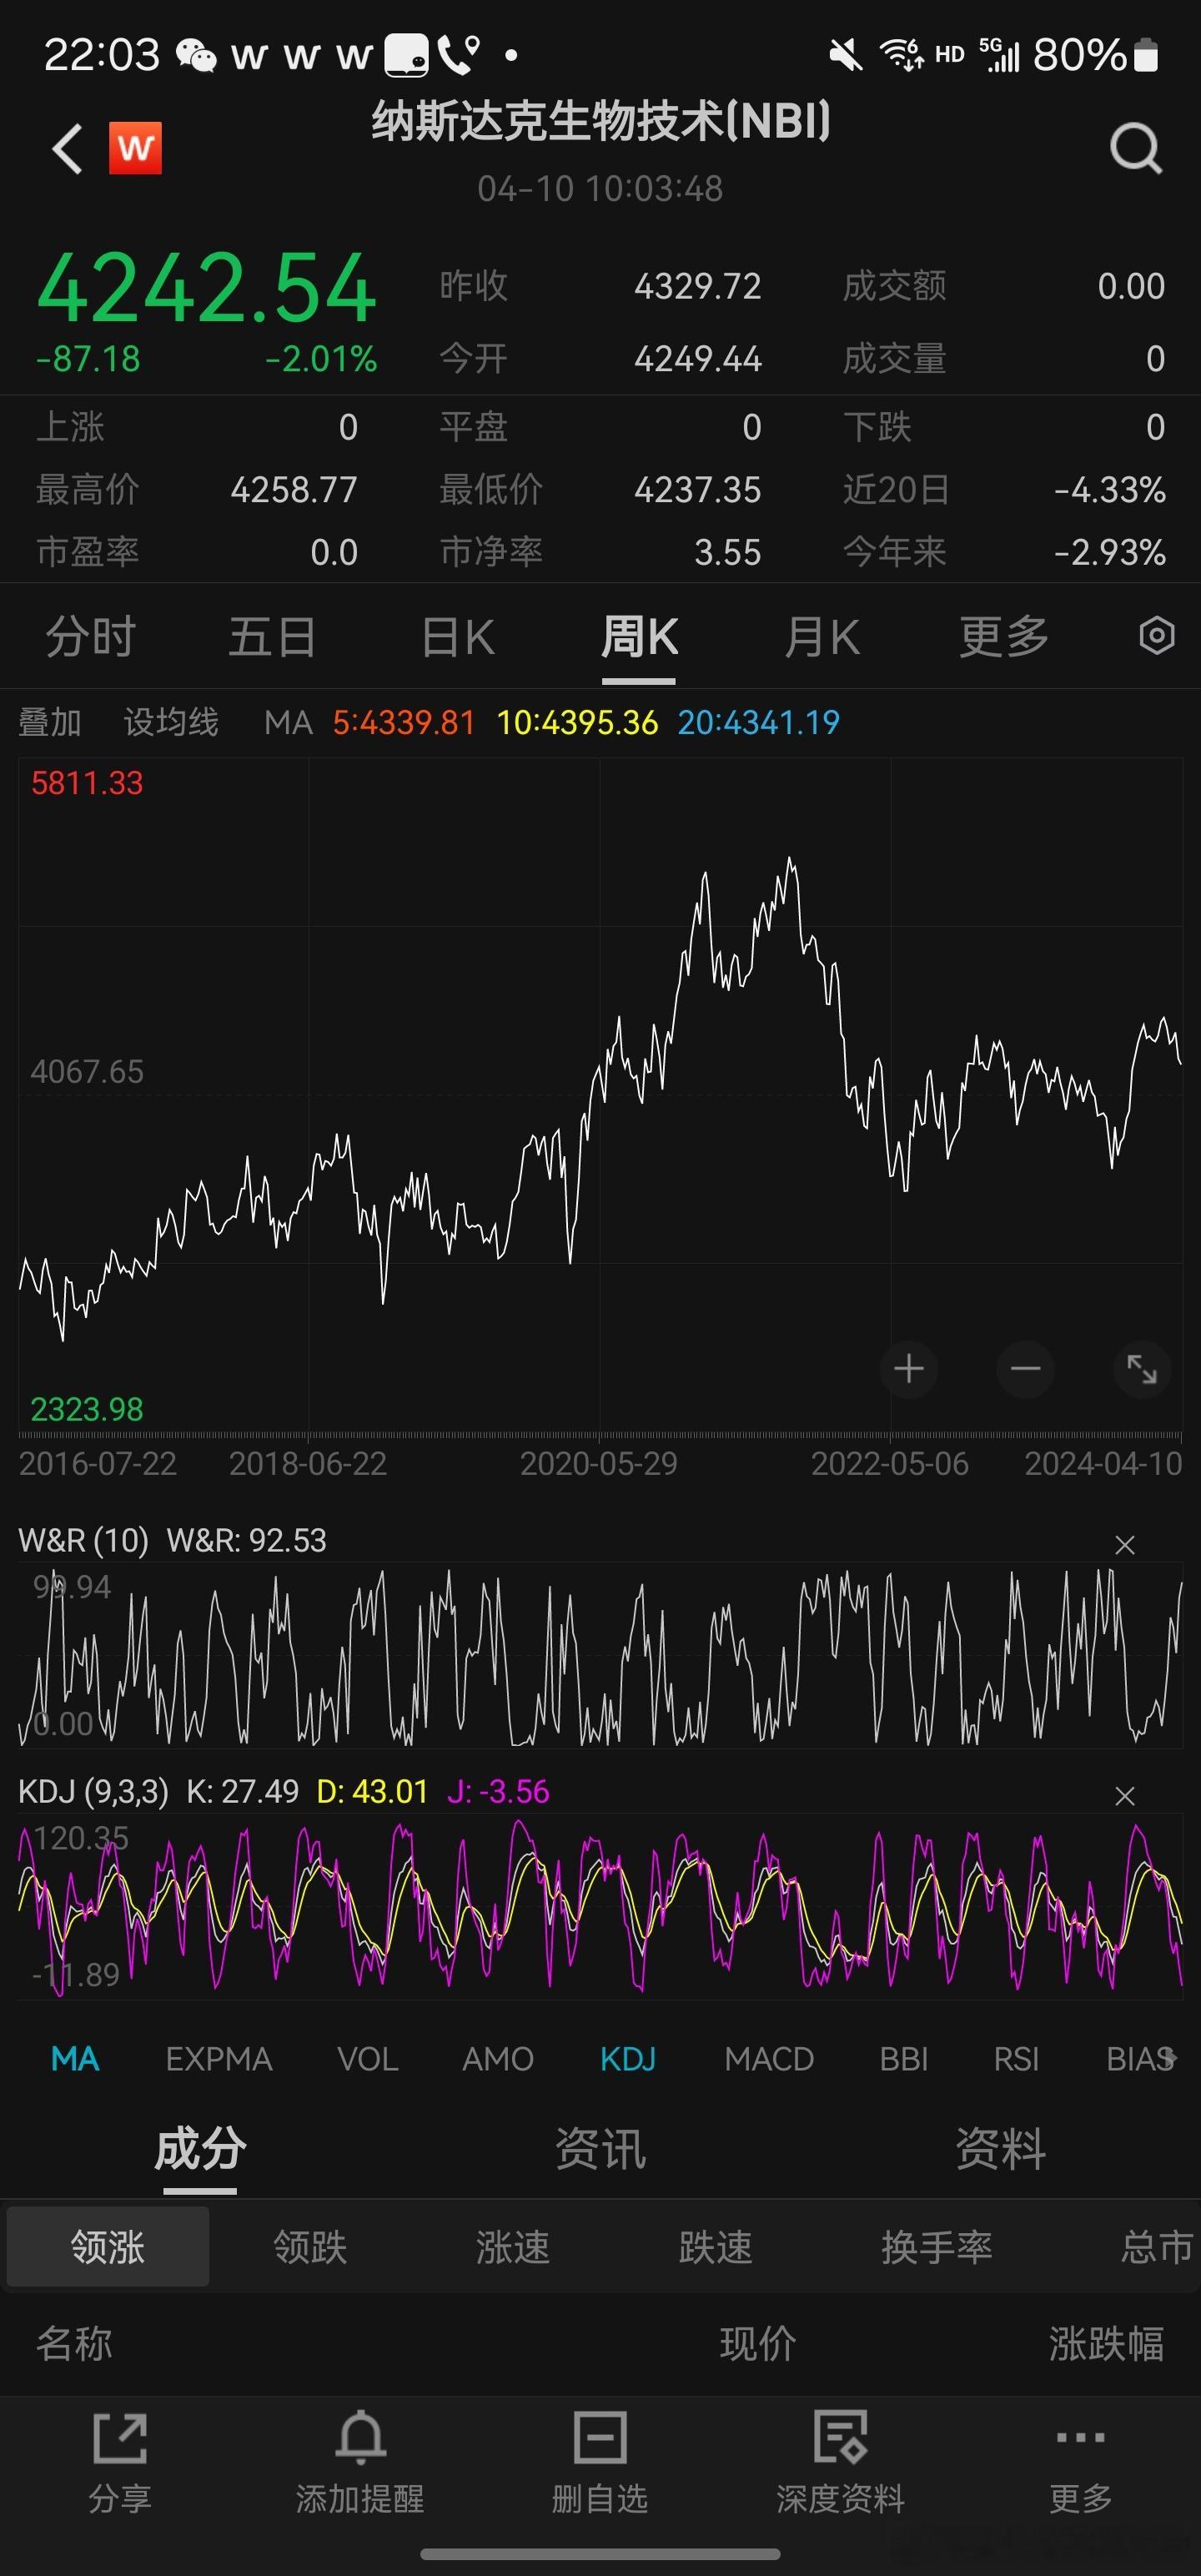Expand chart to fullscreen
Screen dimensions: 1201x2576
(1141, 1368)
